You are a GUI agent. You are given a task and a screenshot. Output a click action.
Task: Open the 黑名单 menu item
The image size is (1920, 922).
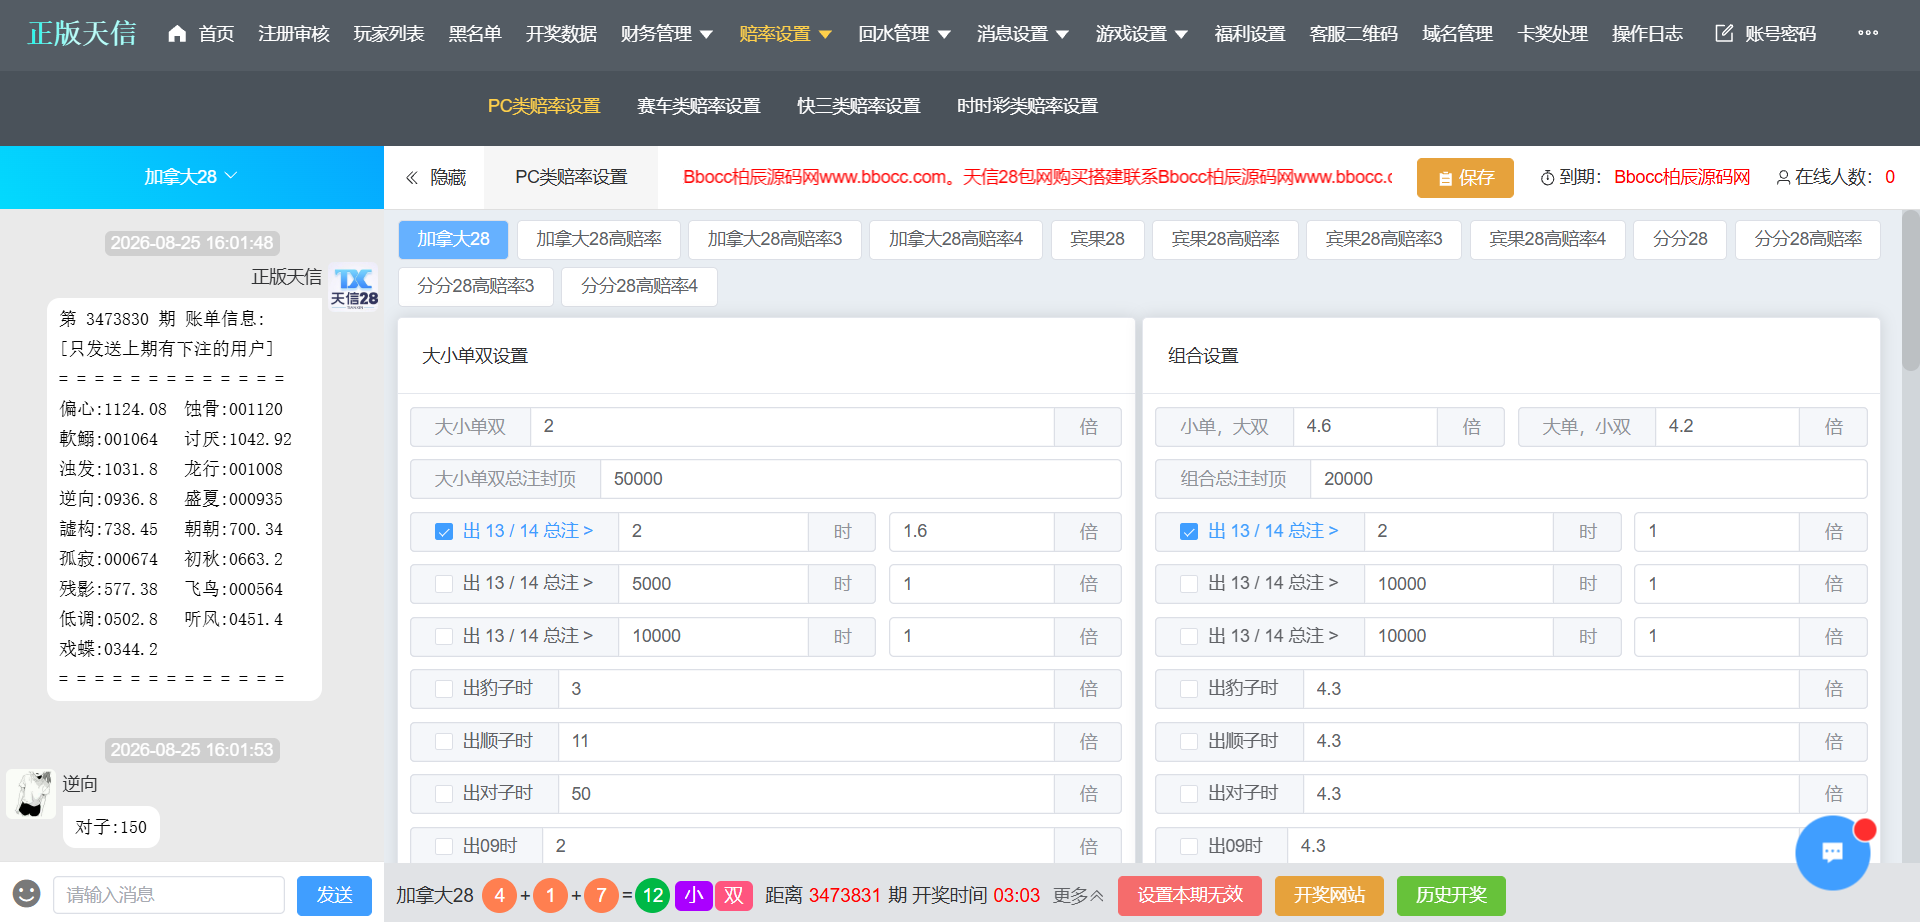pos(475,34)
